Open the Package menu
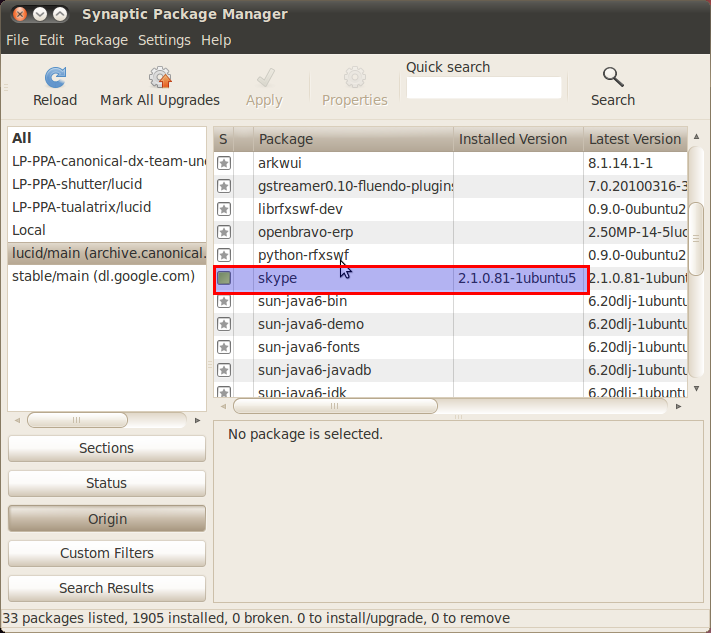Viewport: 711px width, 633px height. click(x=101, y=40)
